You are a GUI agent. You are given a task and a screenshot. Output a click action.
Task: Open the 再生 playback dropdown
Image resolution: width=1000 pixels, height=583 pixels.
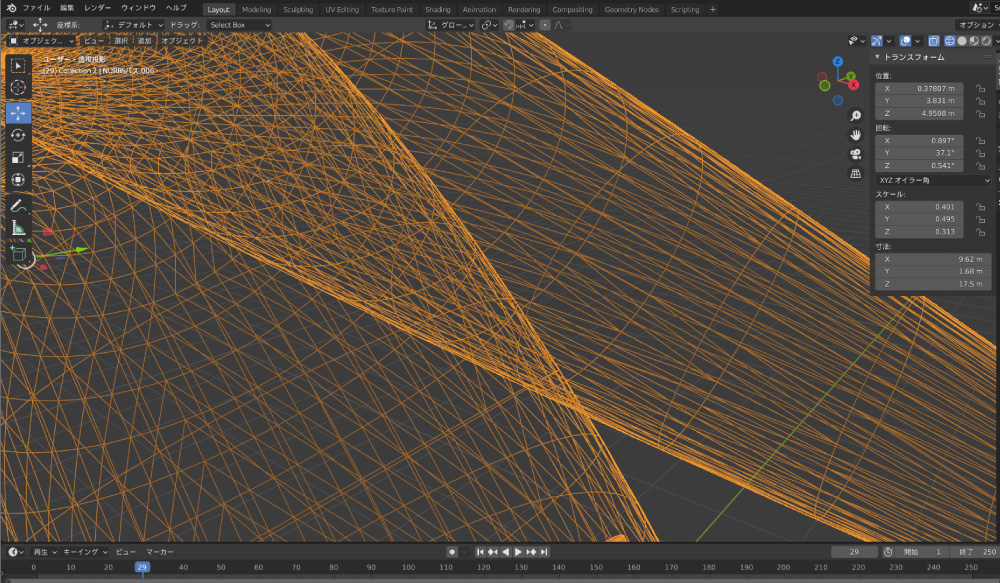tap(45, 552)
